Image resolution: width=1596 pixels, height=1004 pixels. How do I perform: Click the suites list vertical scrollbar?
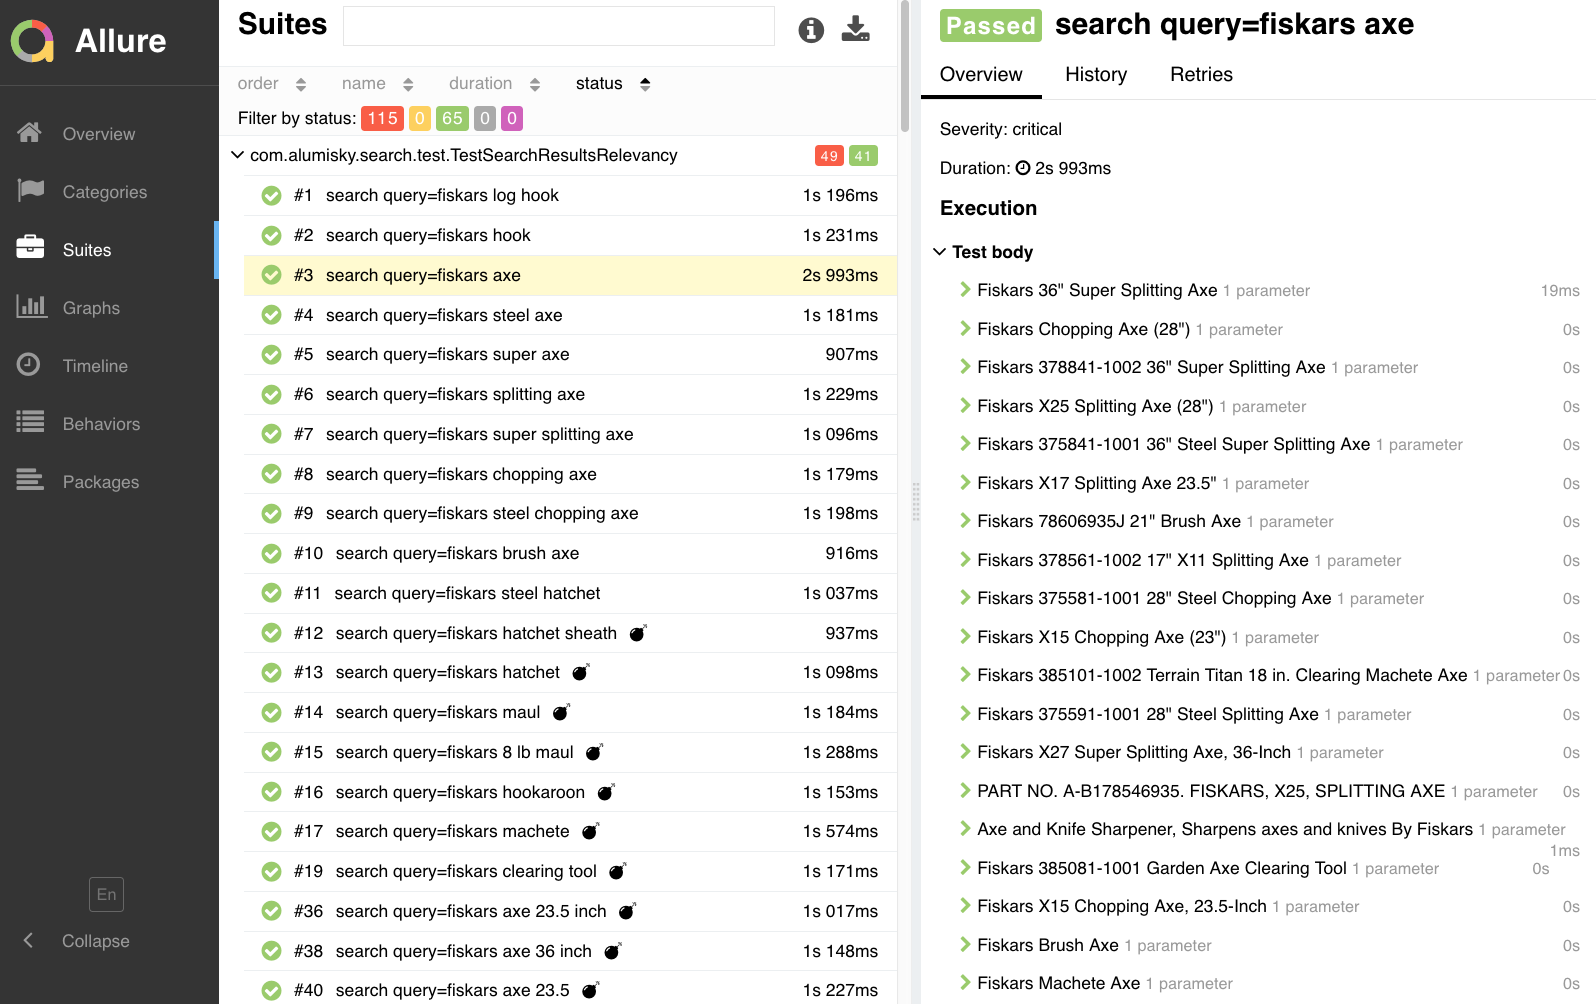(905, 67)
